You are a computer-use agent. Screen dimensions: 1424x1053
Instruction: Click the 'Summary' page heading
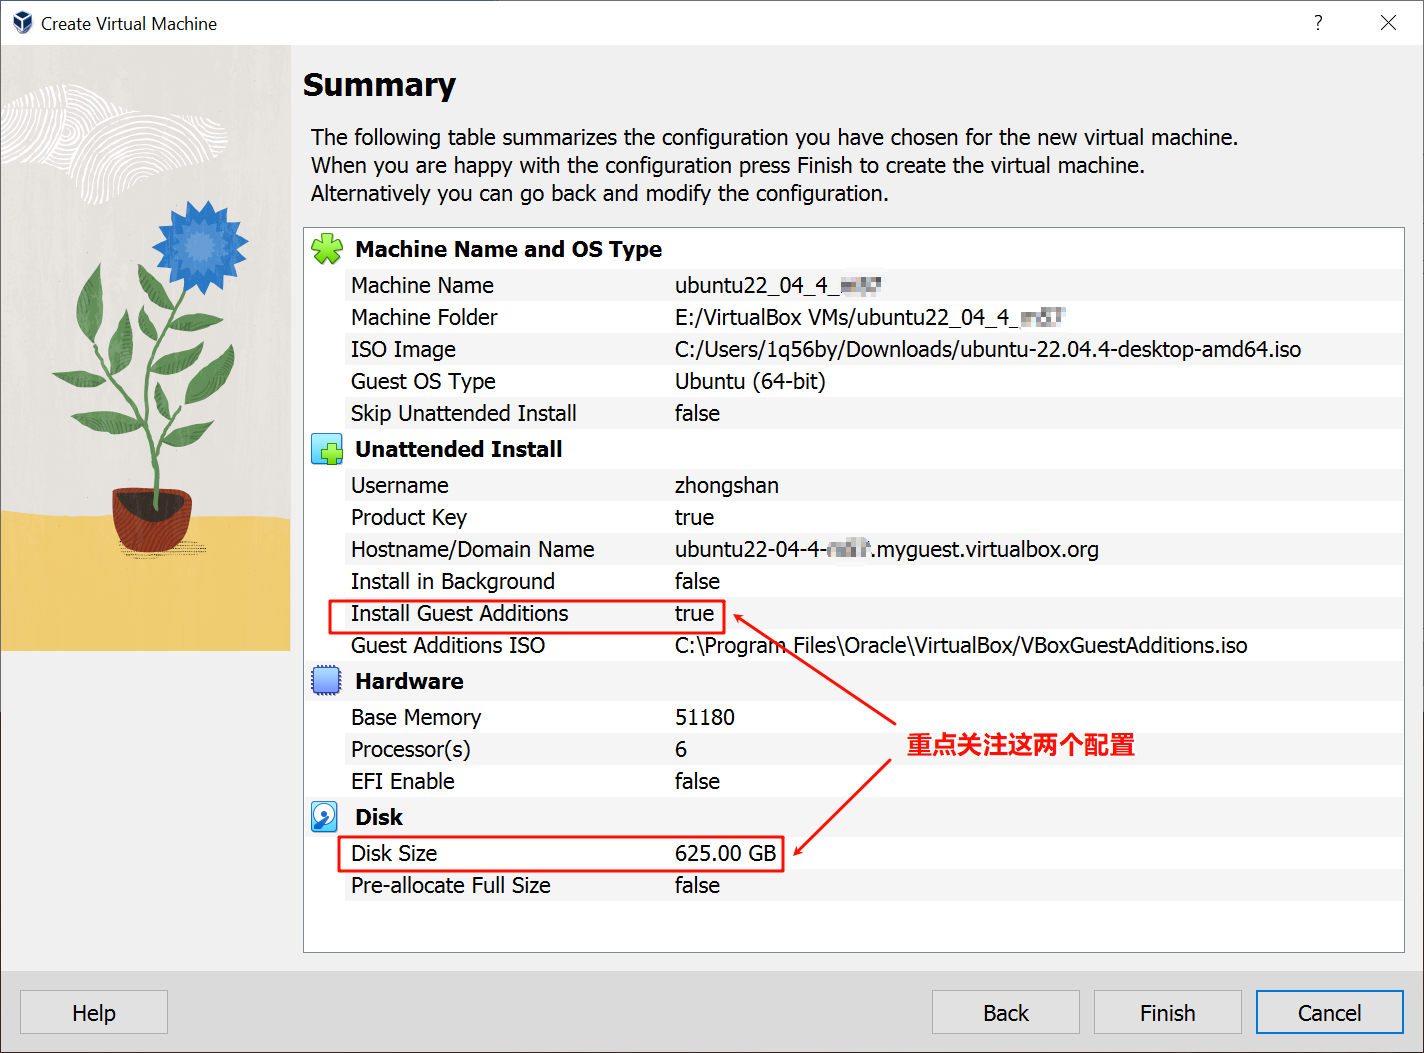[x=379, y=85]
